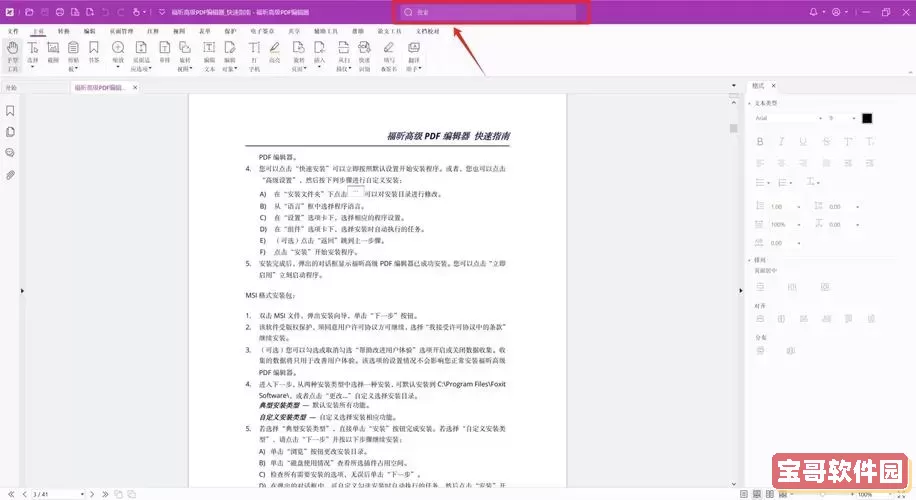Viewport: 916px width, 500px height.
Task: Select the Hand tool (手型工具)
Action: [12, 55]
